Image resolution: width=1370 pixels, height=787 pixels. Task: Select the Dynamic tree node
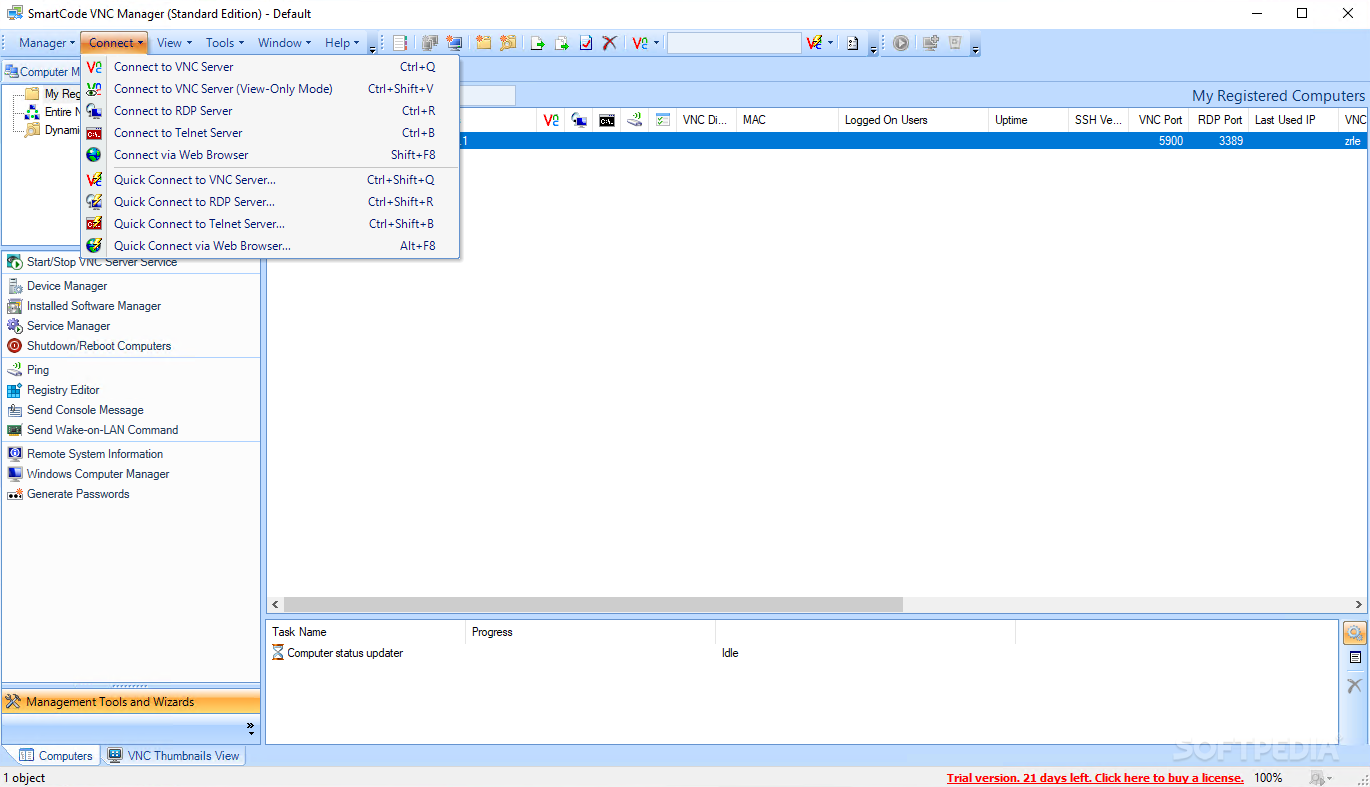pyautogui.click(x=61, y=130)
